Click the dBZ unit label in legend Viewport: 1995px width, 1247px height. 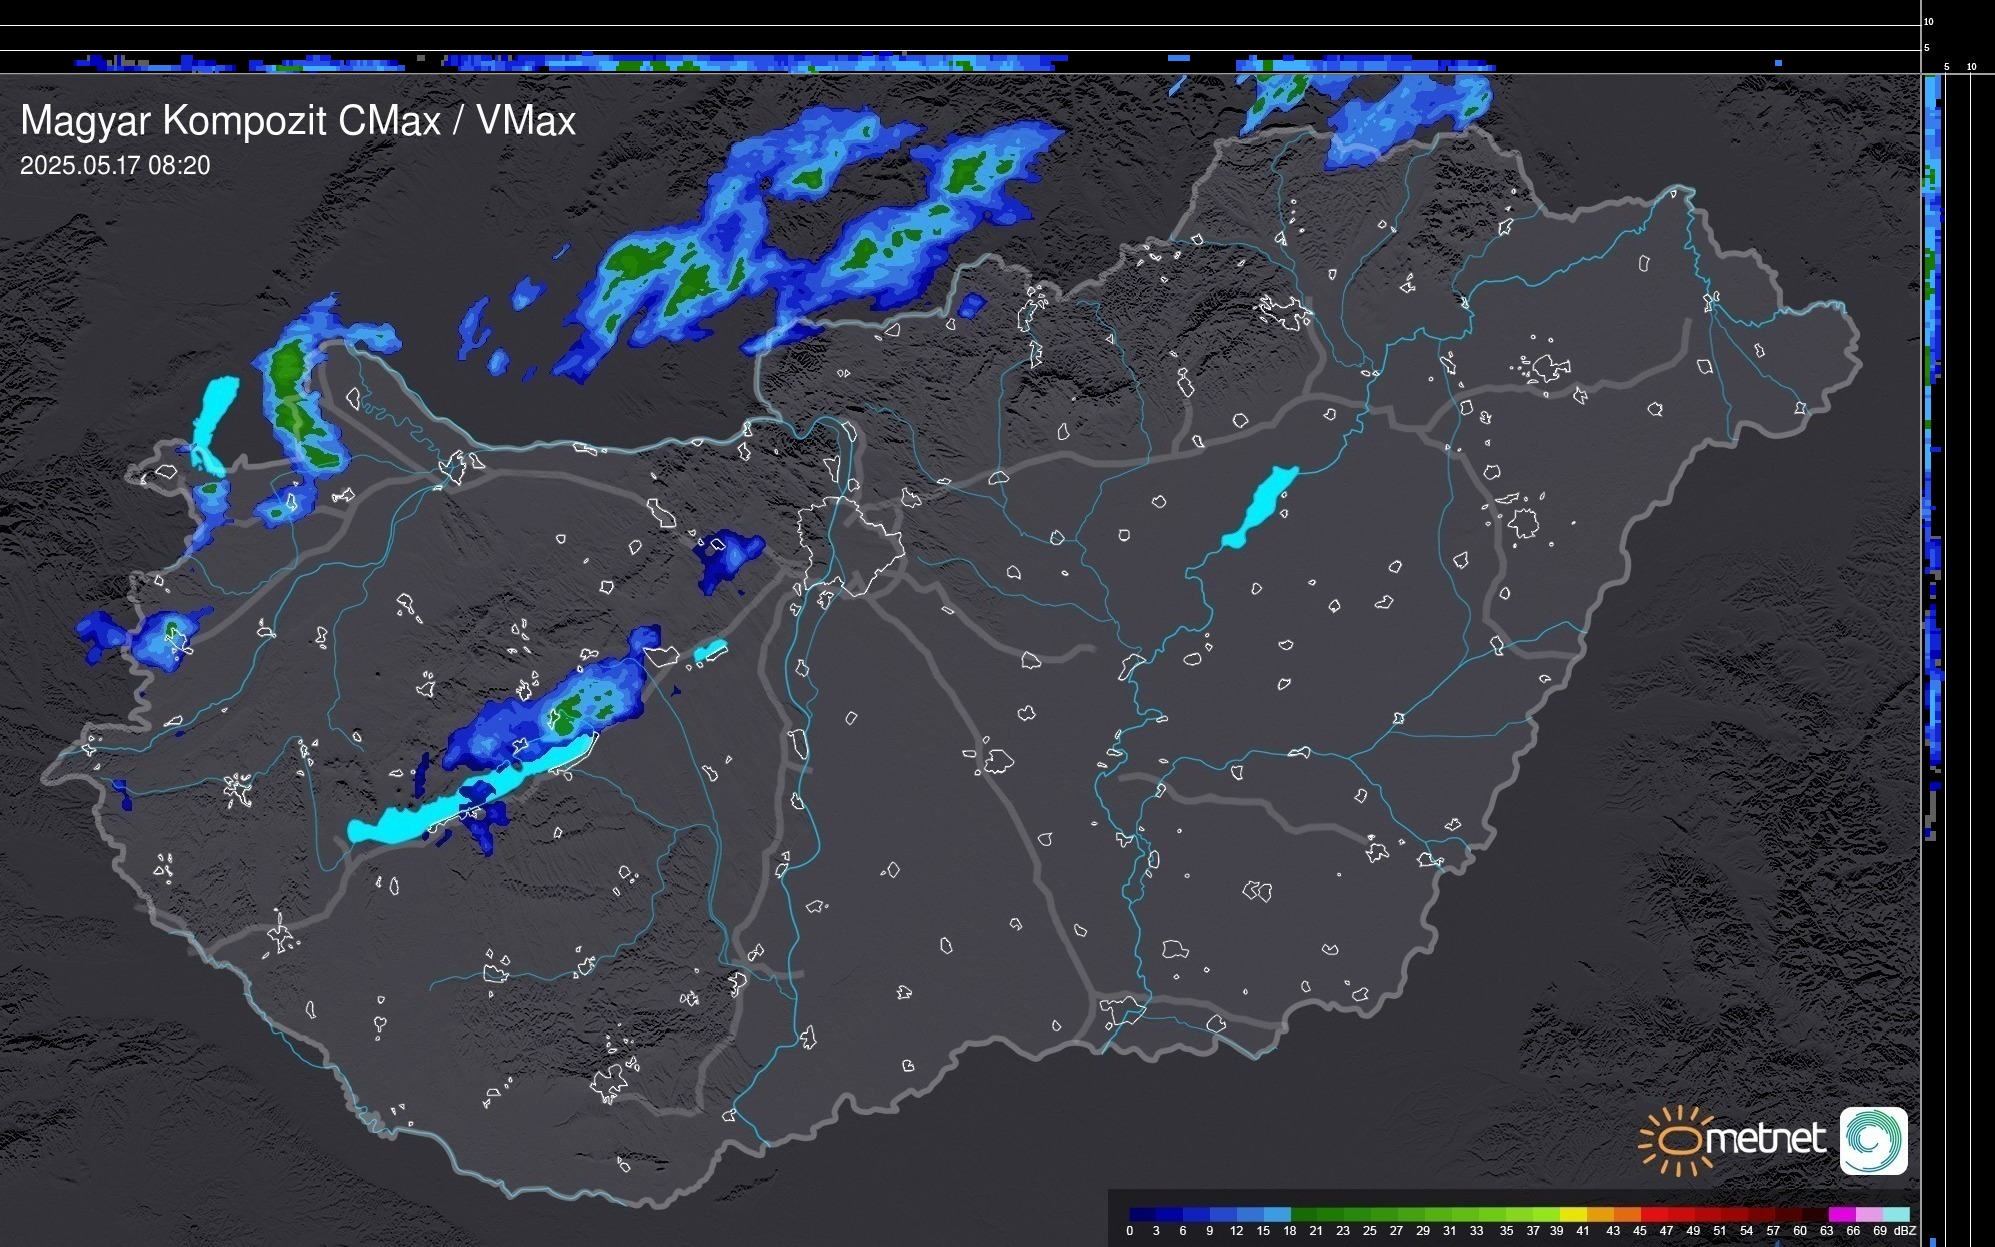(x=1904, y=1231)
